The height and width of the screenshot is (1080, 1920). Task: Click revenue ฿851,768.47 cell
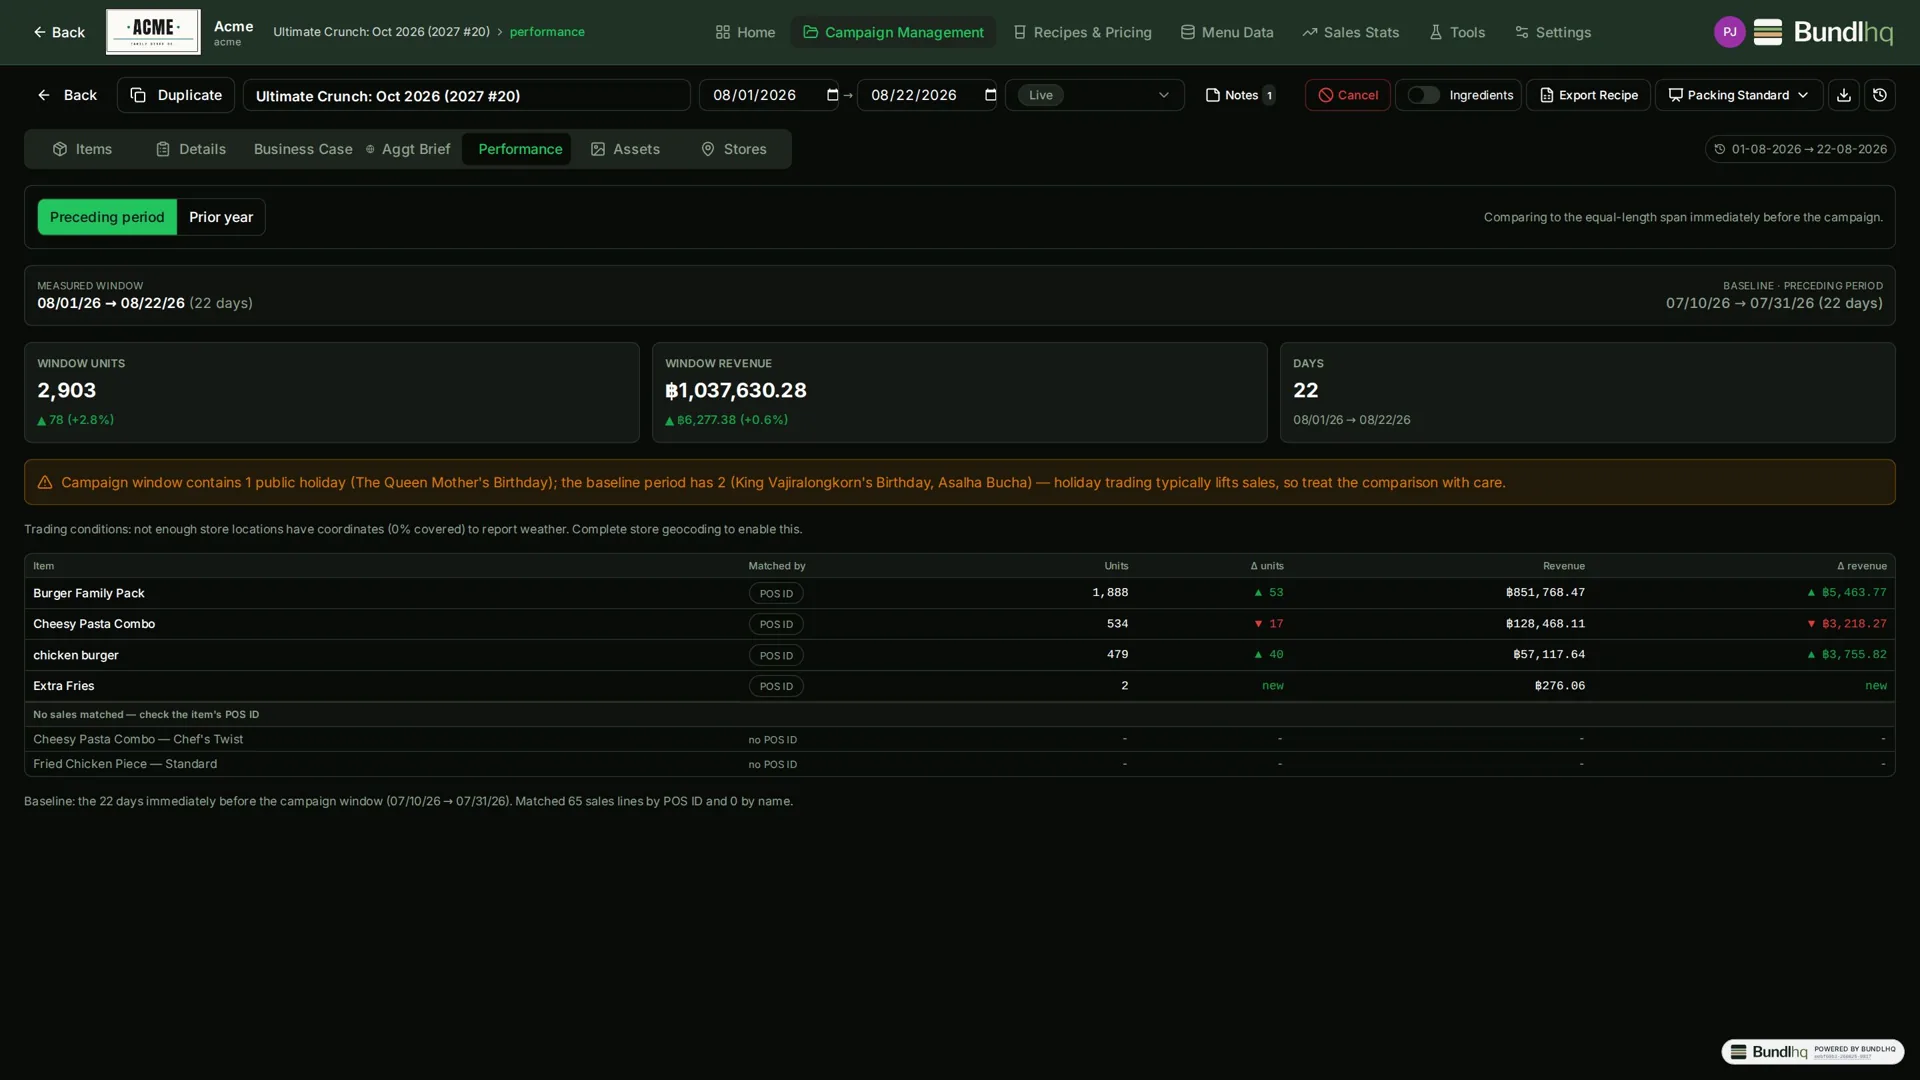tap(1545, 593)
